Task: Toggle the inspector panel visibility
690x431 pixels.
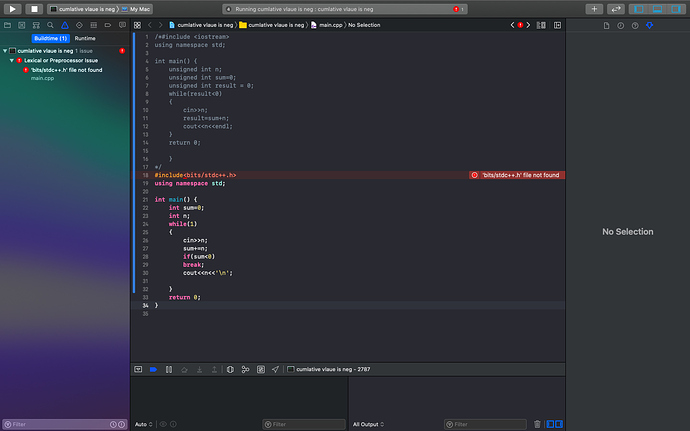Action: (x=676, y=9)
